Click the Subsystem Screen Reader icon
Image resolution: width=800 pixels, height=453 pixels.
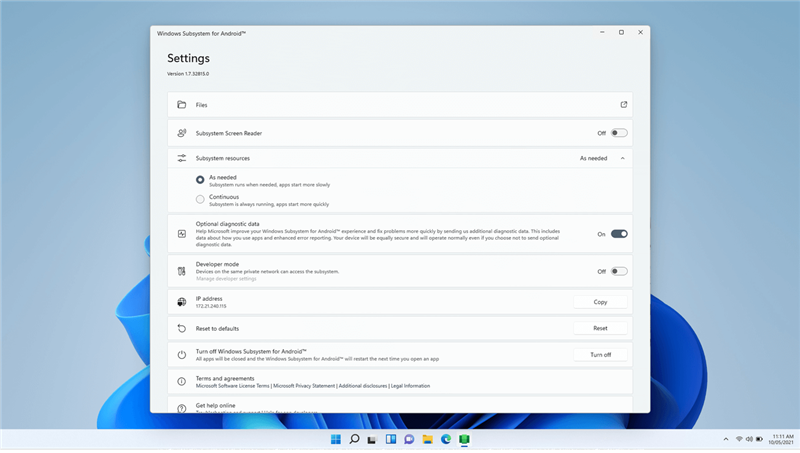pyautogui.click(x=182, y=133)
